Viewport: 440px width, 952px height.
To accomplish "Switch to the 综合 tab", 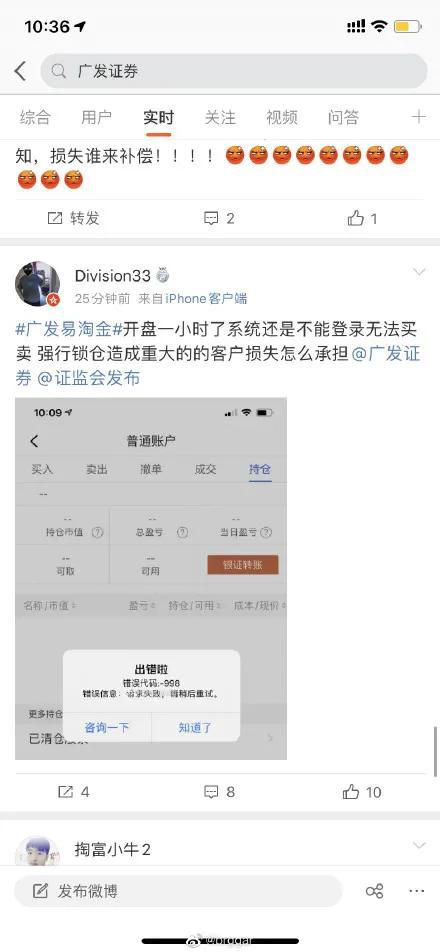I will point(35,117).
